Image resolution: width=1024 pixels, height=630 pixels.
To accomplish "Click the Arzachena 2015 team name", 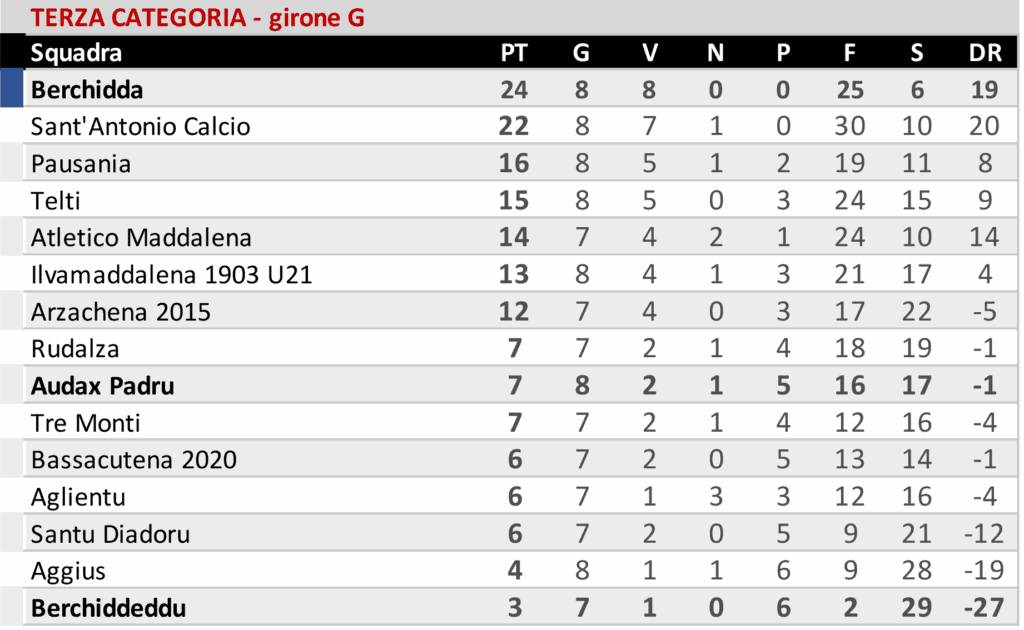I will coord(121,312).
